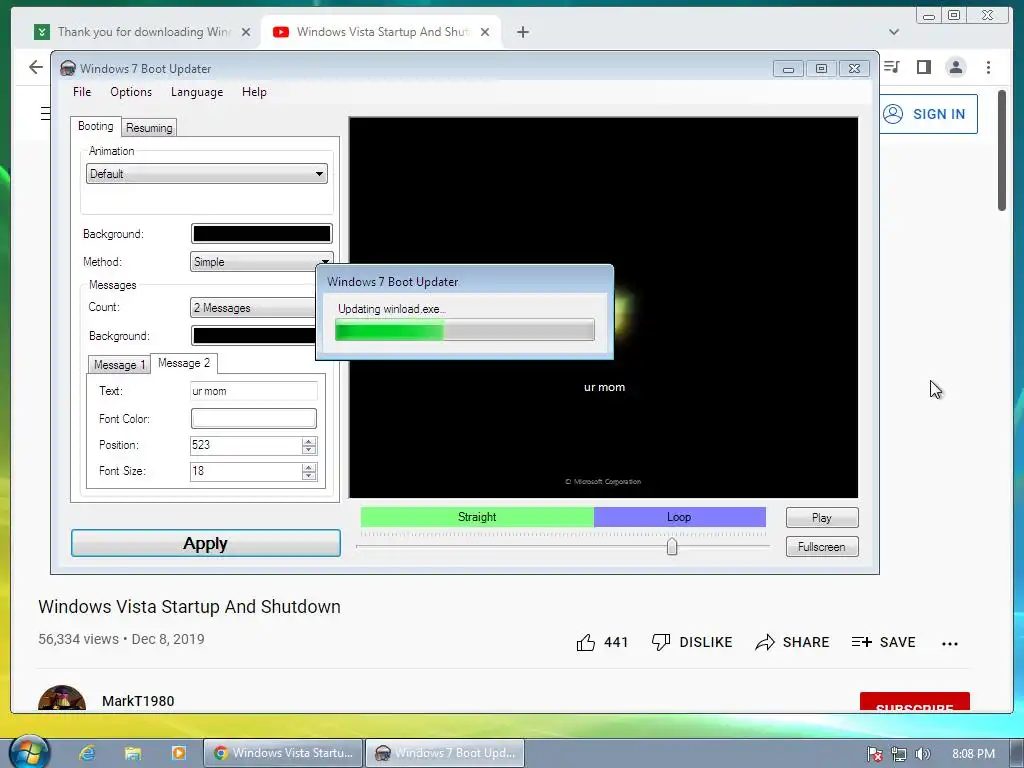Open the Options menu

pos(131,92)
